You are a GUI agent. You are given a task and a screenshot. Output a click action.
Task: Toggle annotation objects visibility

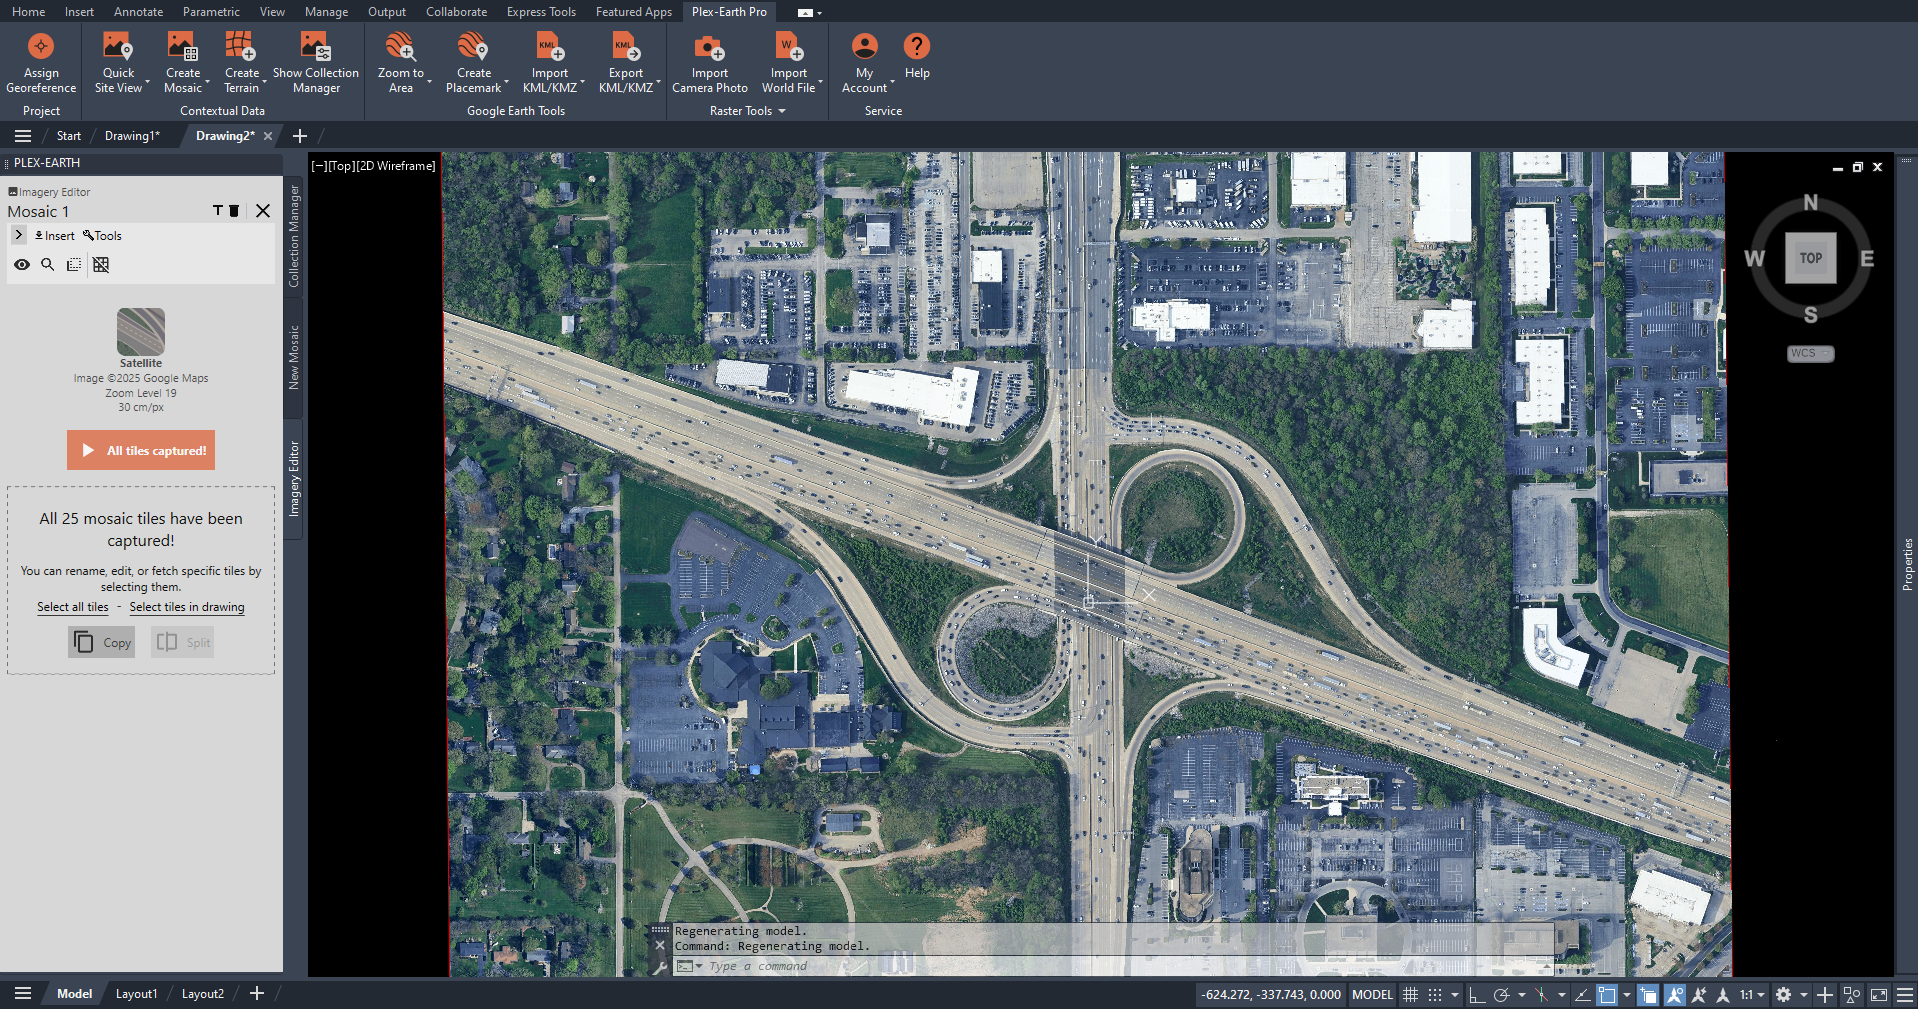[1674, 995]
